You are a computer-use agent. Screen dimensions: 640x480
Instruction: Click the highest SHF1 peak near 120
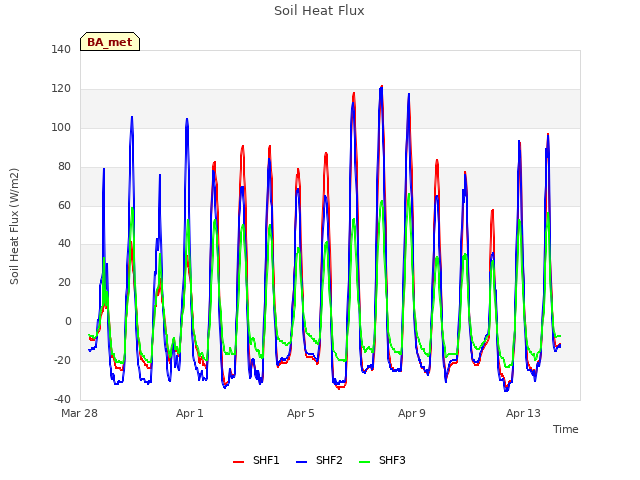coord(382,87)
